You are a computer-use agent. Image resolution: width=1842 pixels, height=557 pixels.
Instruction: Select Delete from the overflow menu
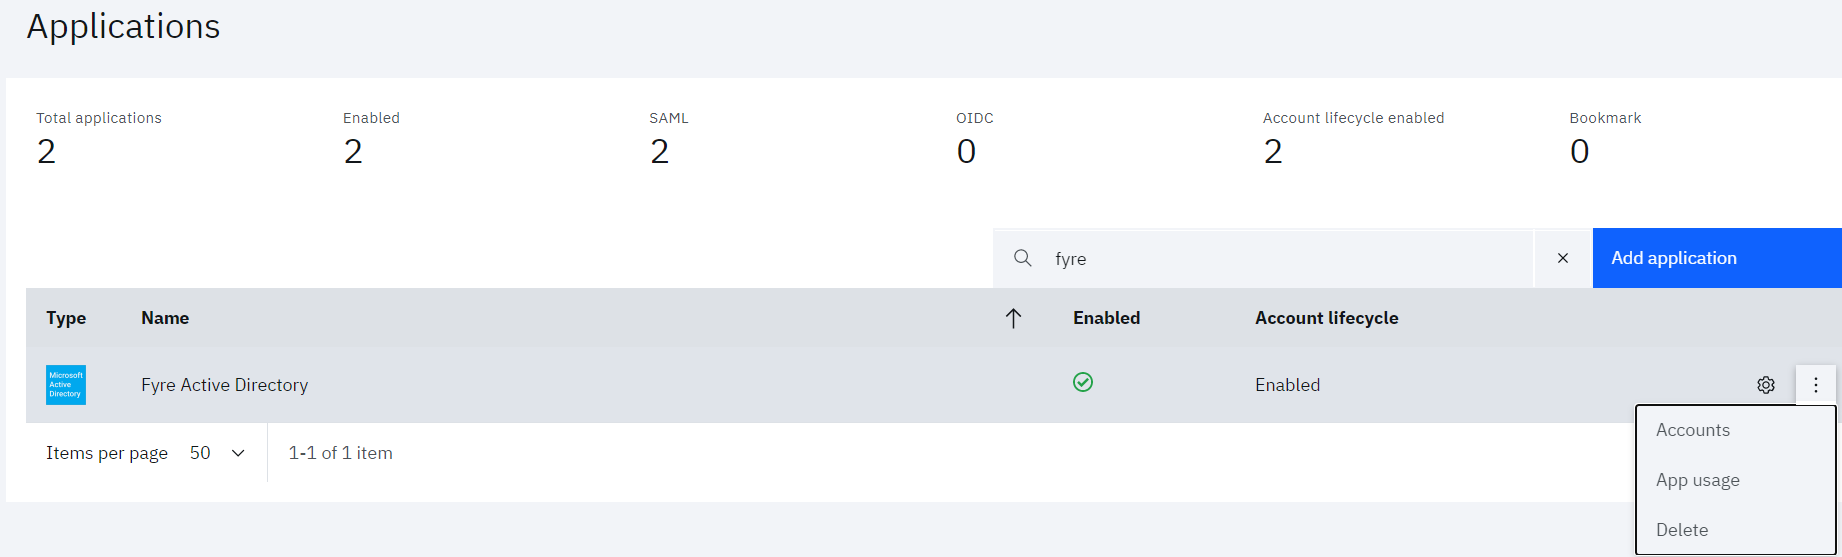coord(1682,530)
